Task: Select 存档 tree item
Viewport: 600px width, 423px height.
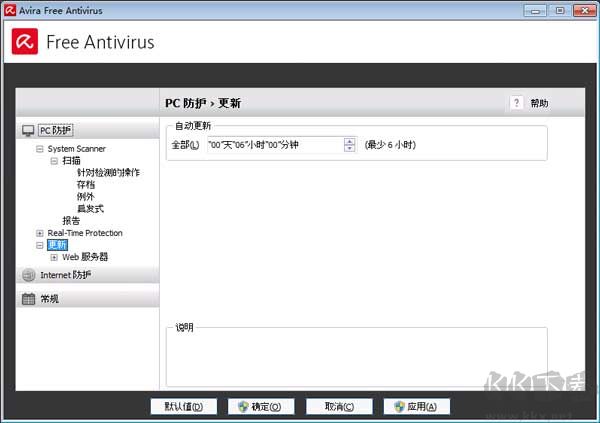Action: pos(86,185)
